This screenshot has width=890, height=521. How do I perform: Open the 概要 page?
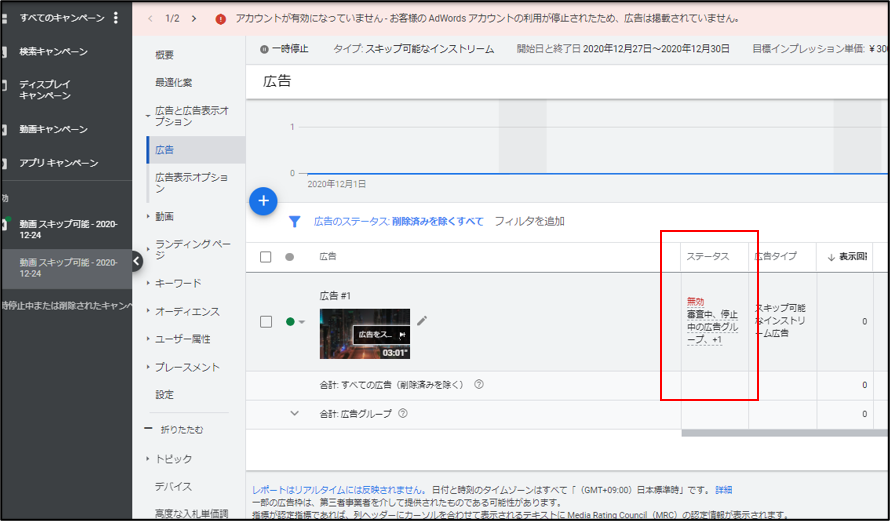click(x=165, y=54)
